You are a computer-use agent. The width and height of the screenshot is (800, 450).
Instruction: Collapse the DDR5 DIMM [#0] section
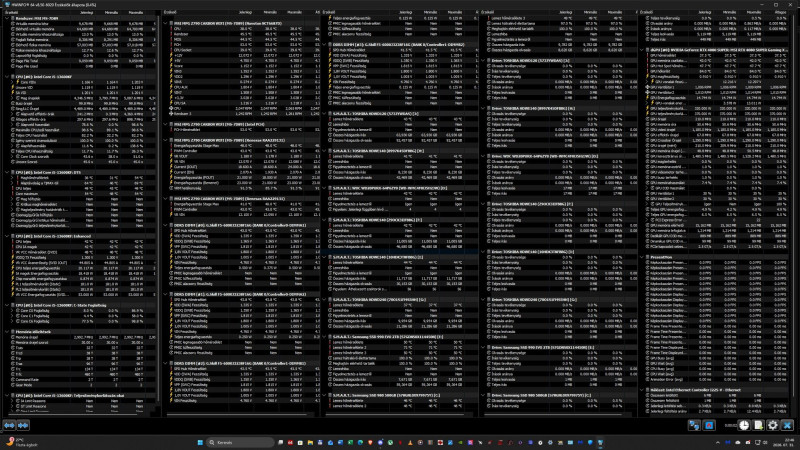pyautogui.click(x=166, y=226)
